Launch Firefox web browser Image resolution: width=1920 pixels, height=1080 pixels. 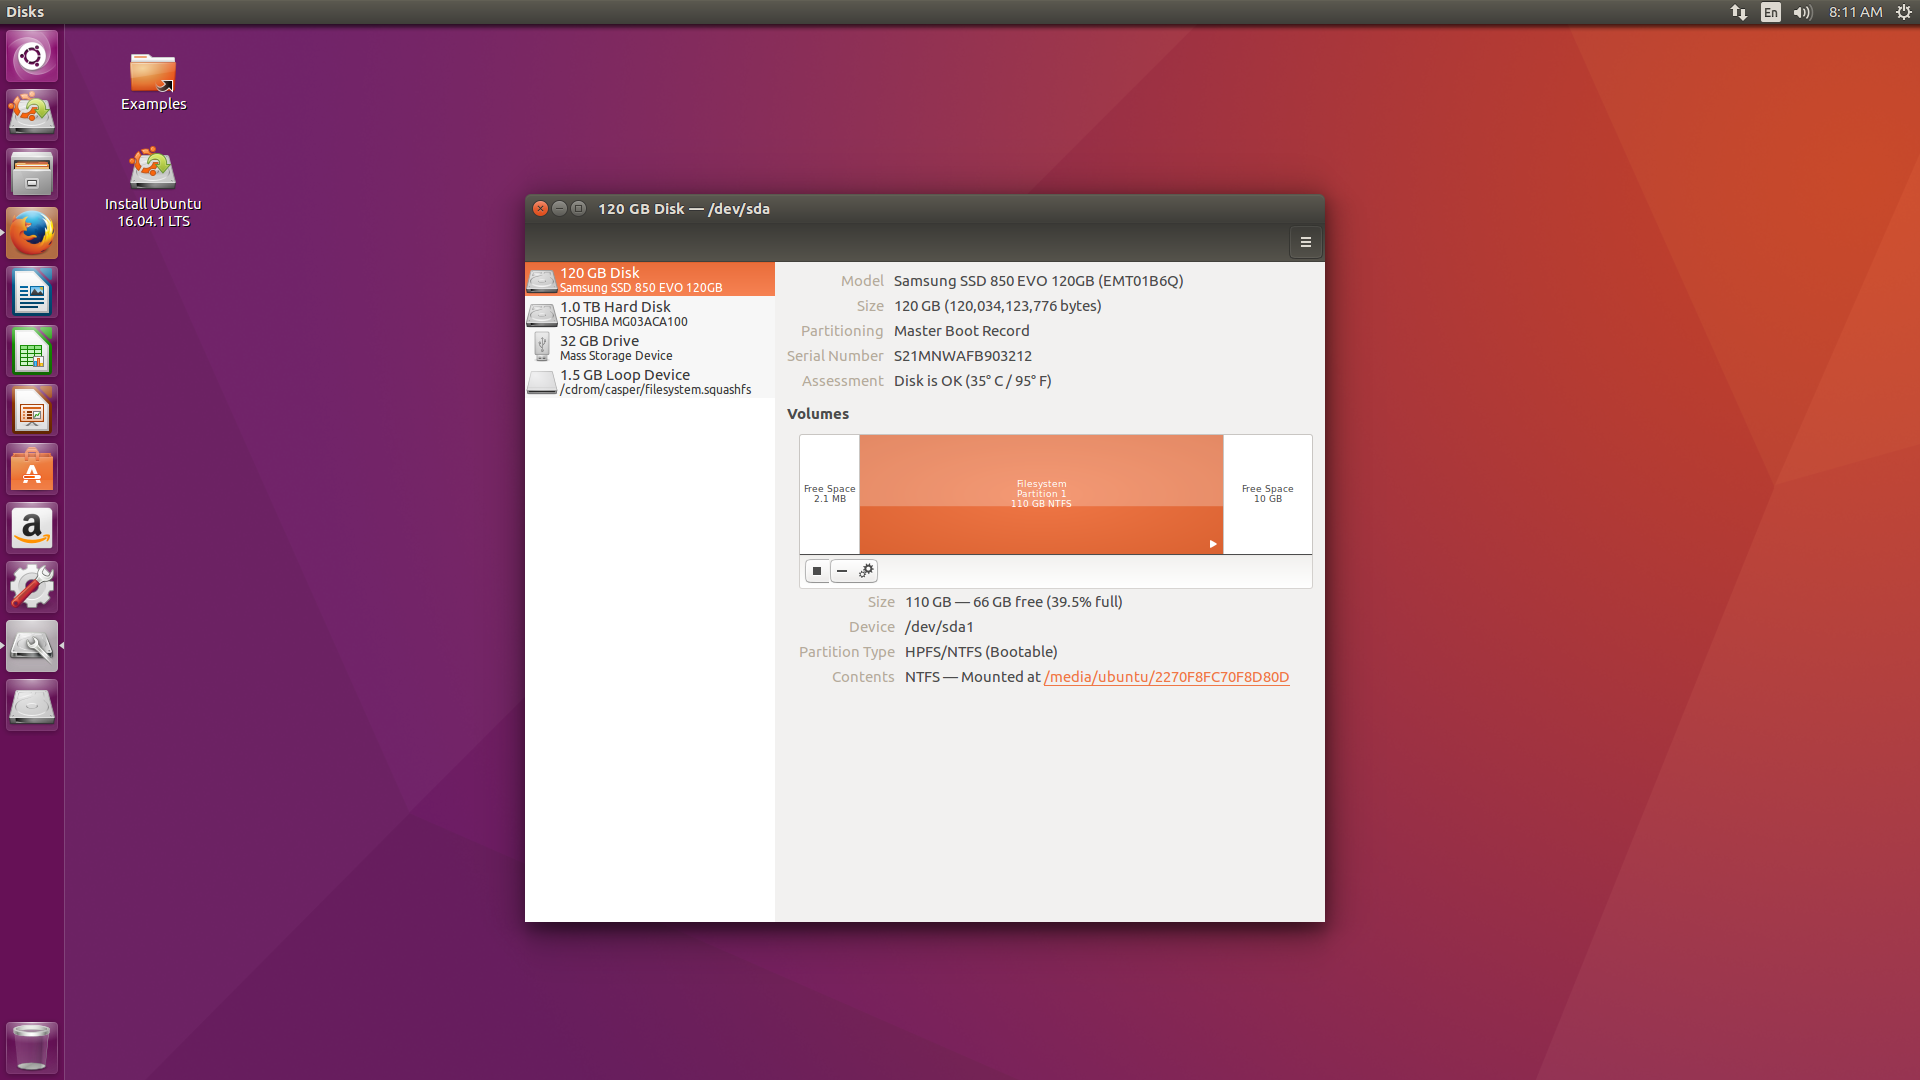(x=32, y=233)
